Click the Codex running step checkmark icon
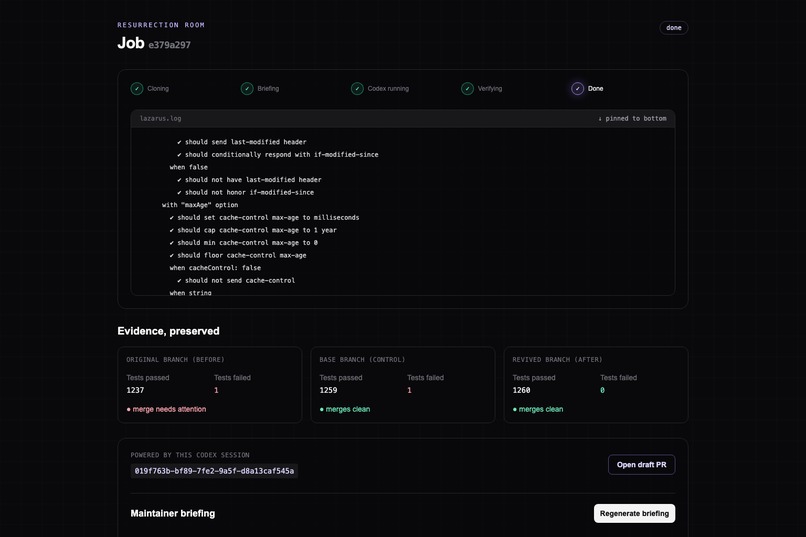This screenshot has width=806, height=537. 357,88
